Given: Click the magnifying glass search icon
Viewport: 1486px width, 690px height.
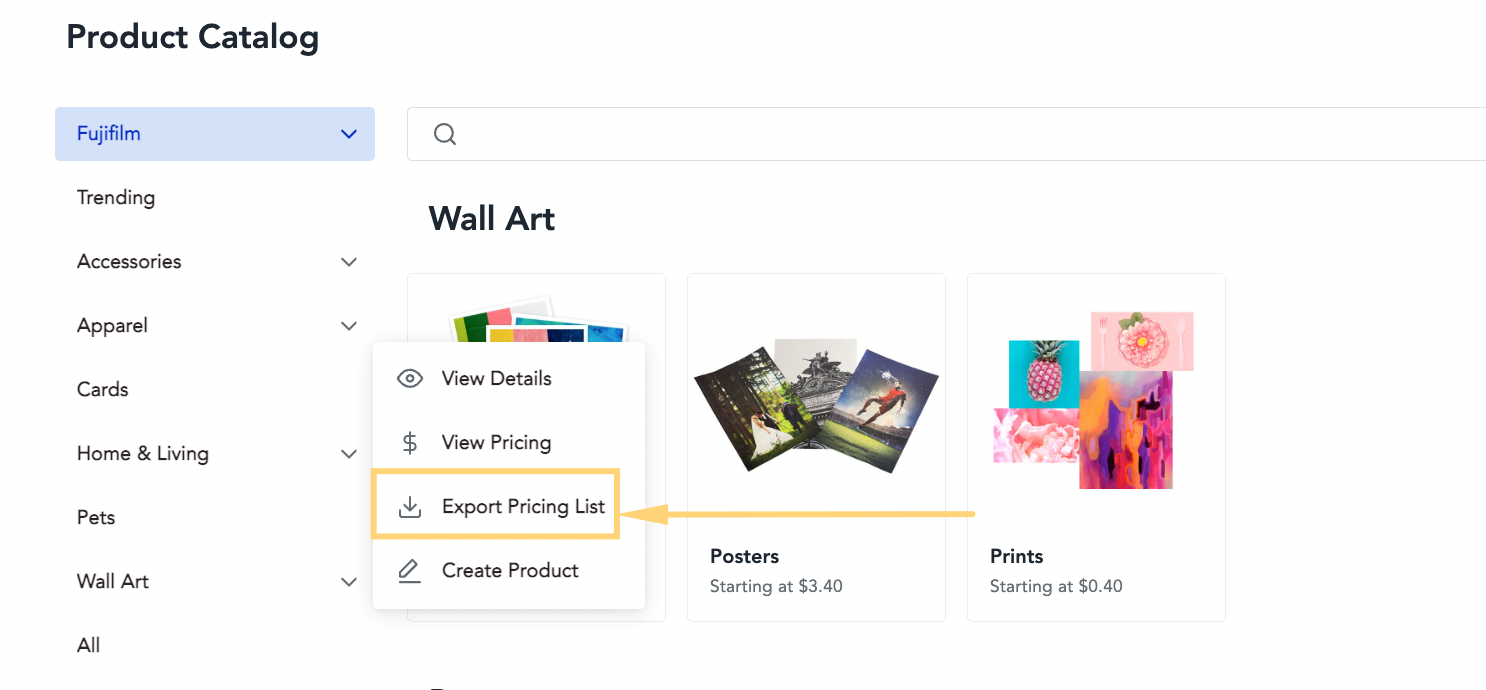Looking at the screenshot, I should click(x=445, y=134).
